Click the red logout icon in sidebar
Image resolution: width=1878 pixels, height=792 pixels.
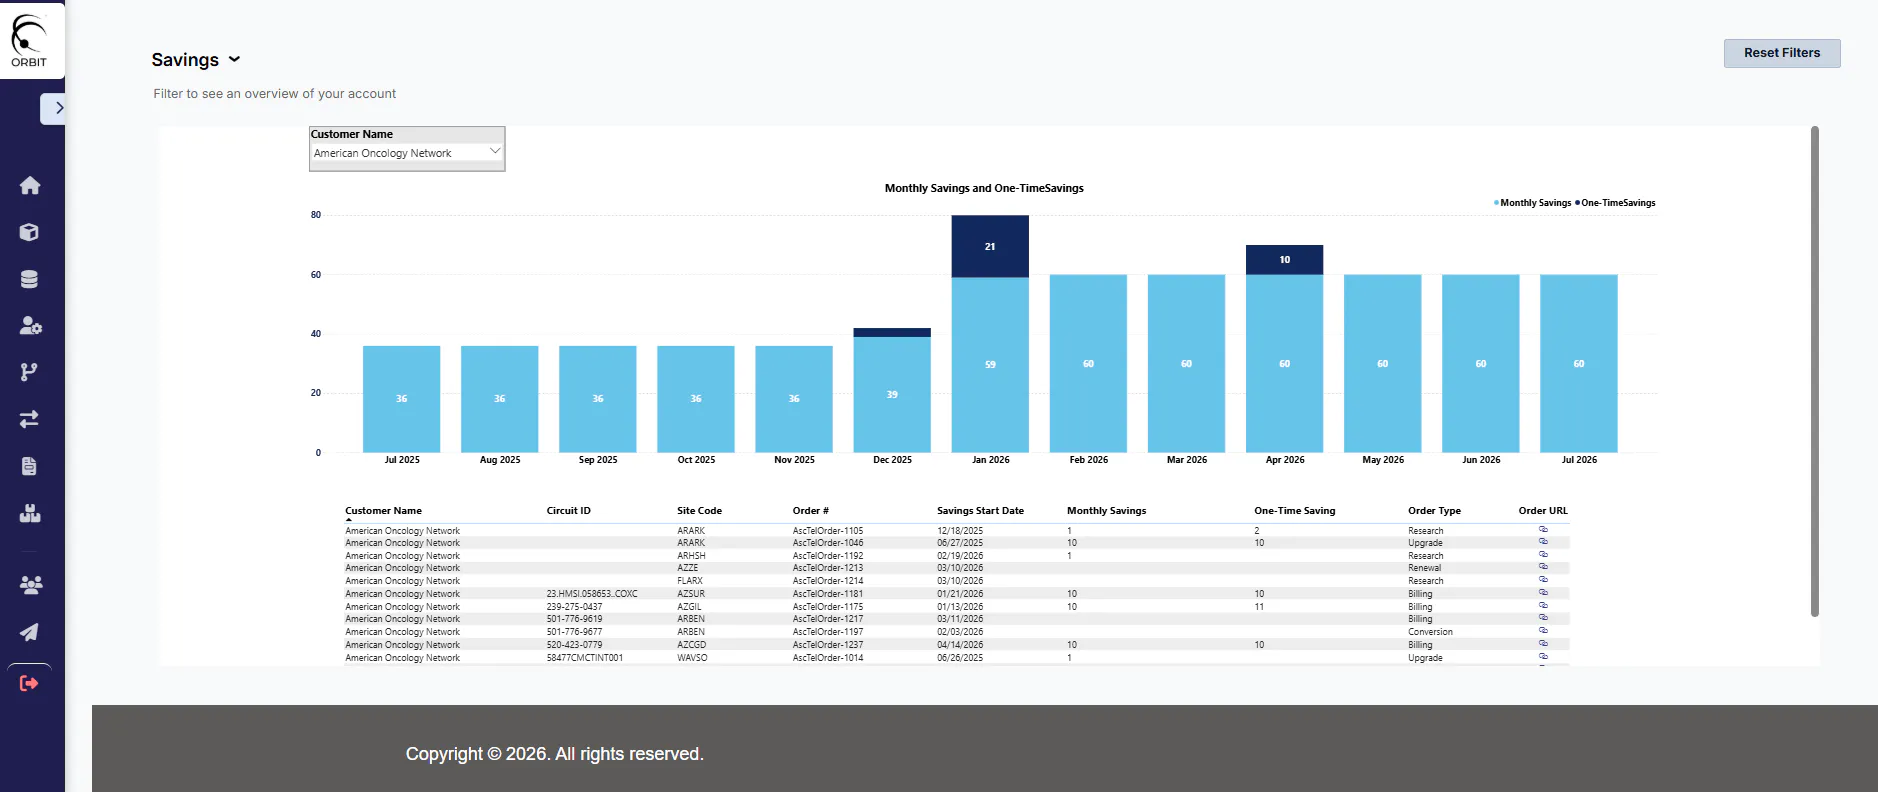point(30,683)
